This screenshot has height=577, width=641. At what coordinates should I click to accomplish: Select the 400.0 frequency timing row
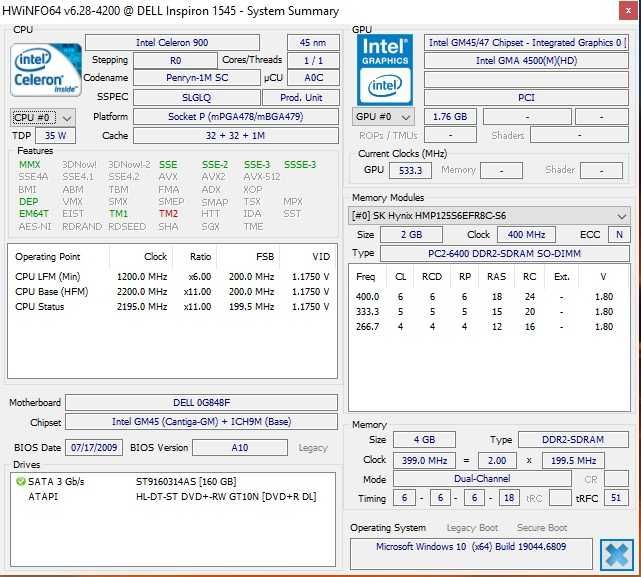(489, 297)
